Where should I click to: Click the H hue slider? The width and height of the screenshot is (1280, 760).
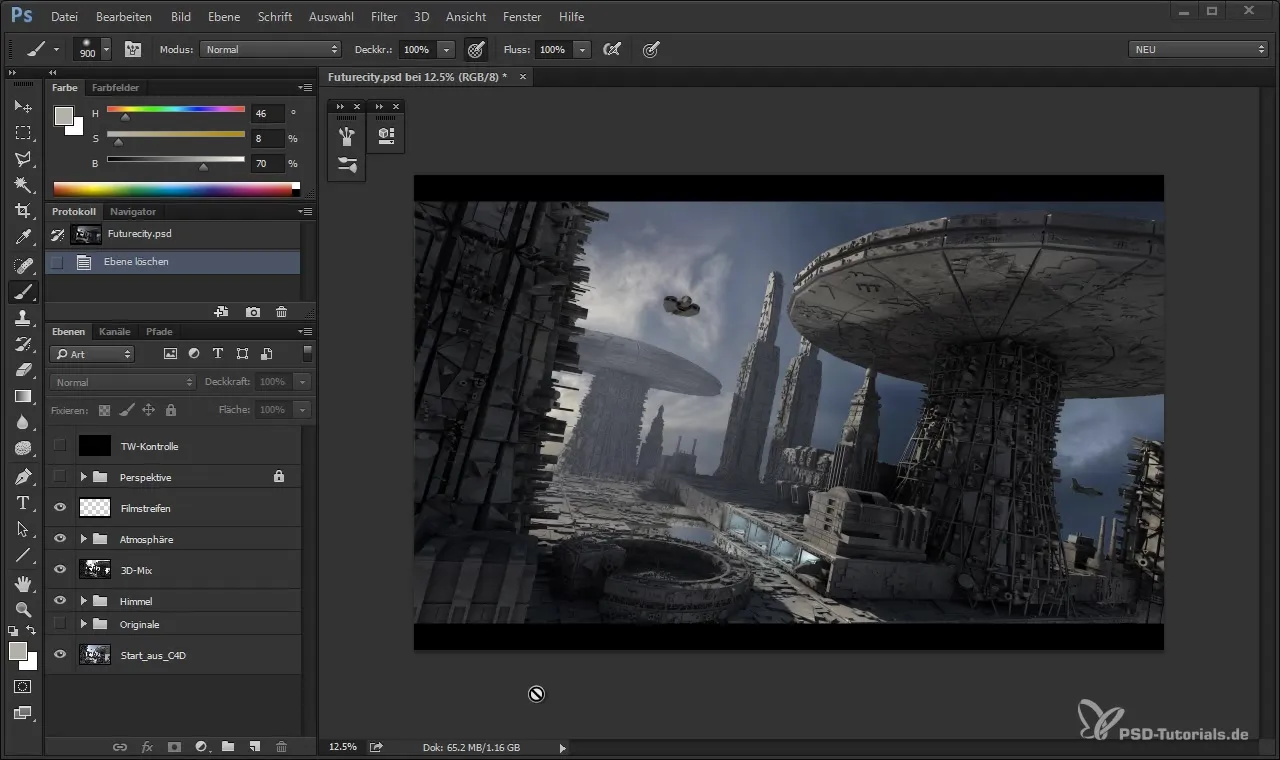(176, 110)
